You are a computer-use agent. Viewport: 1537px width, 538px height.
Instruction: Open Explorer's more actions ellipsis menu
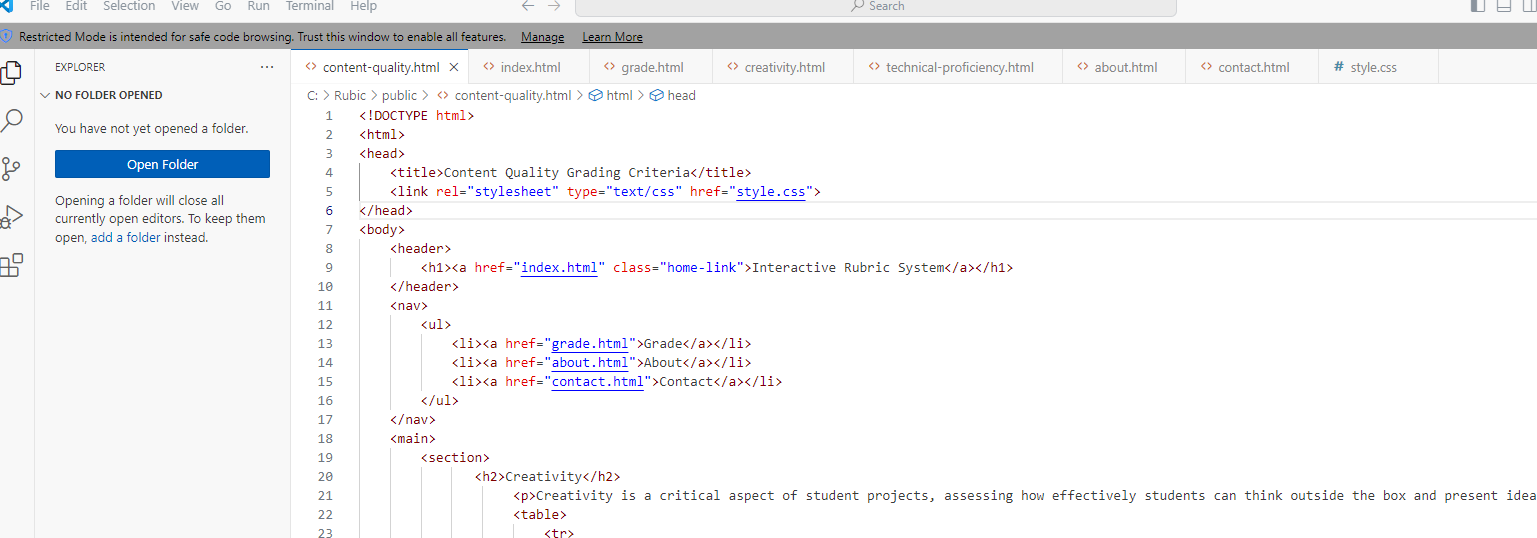pos(267,67)
